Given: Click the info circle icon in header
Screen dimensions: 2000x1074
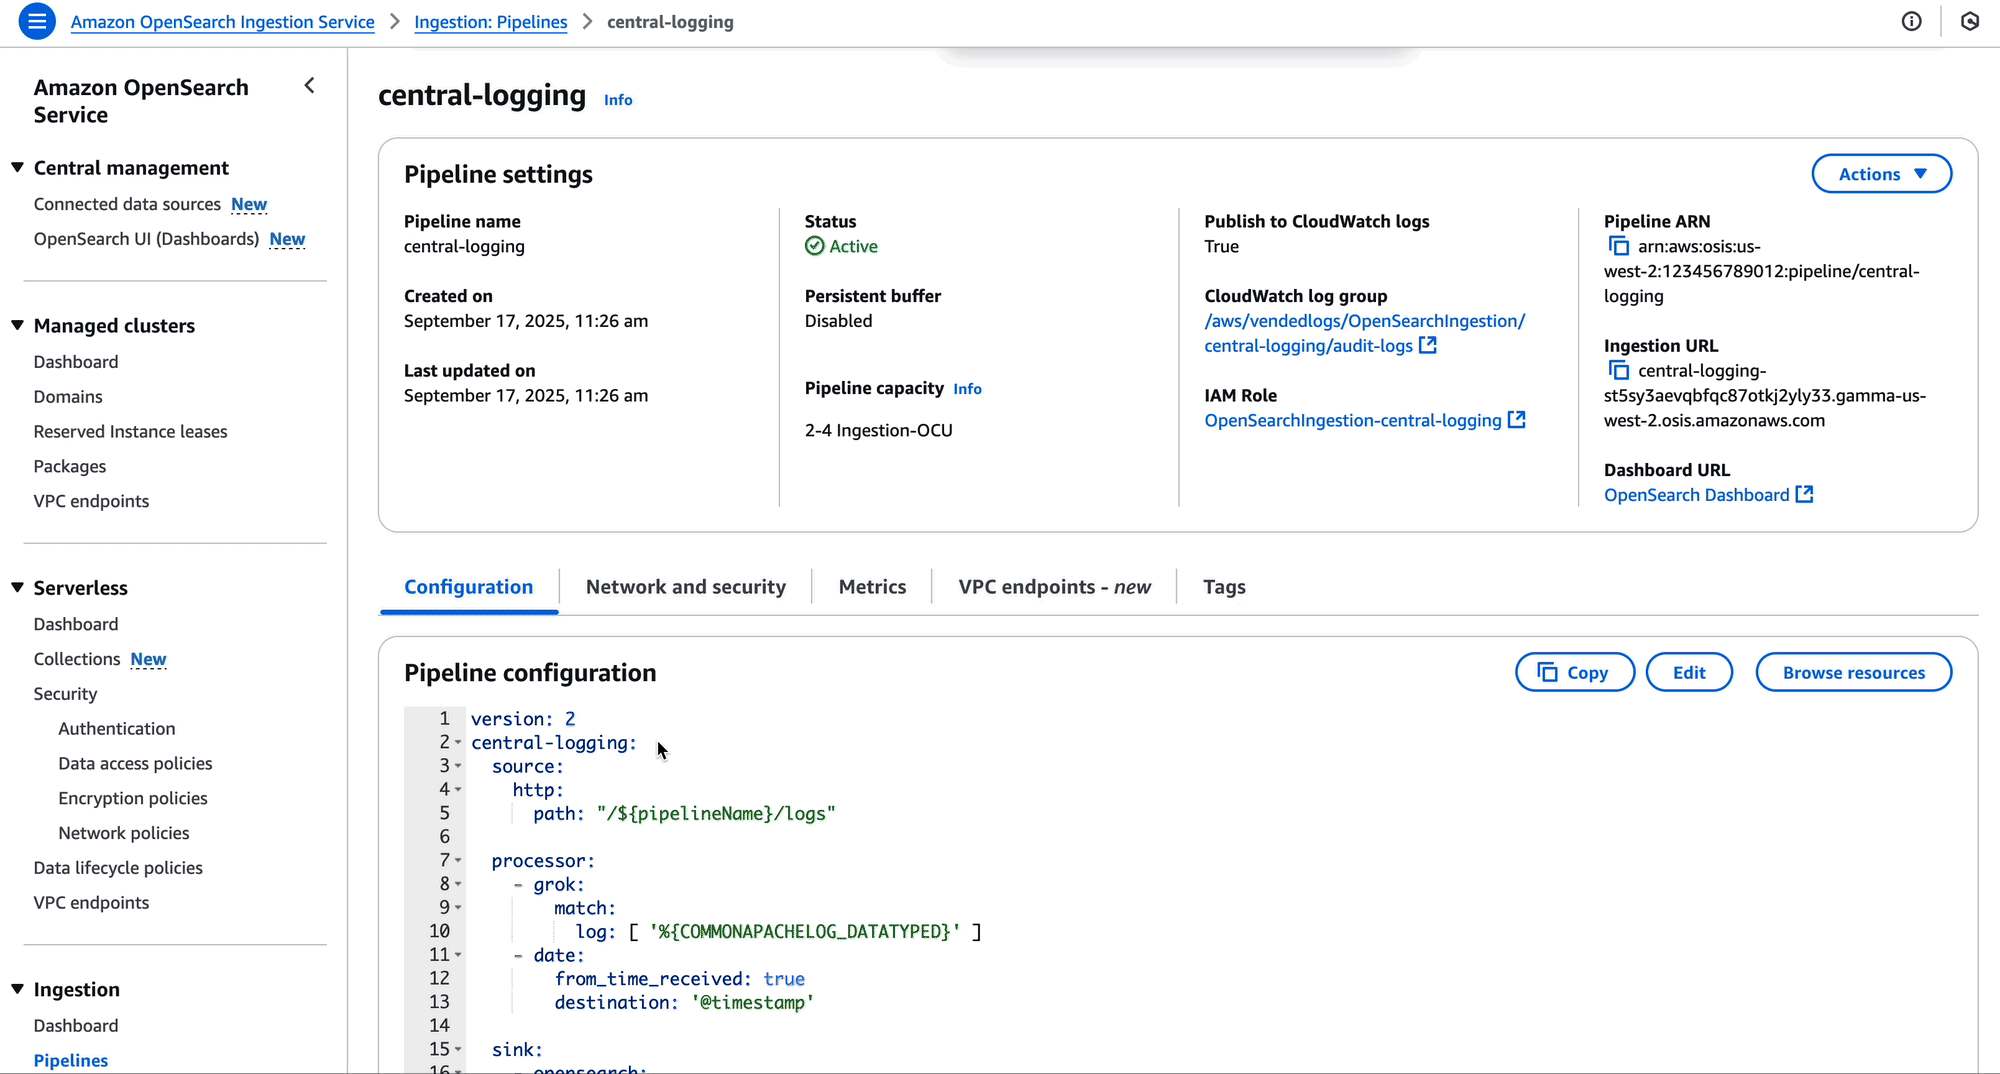Looking at the screenshot, I should 1911,21.
